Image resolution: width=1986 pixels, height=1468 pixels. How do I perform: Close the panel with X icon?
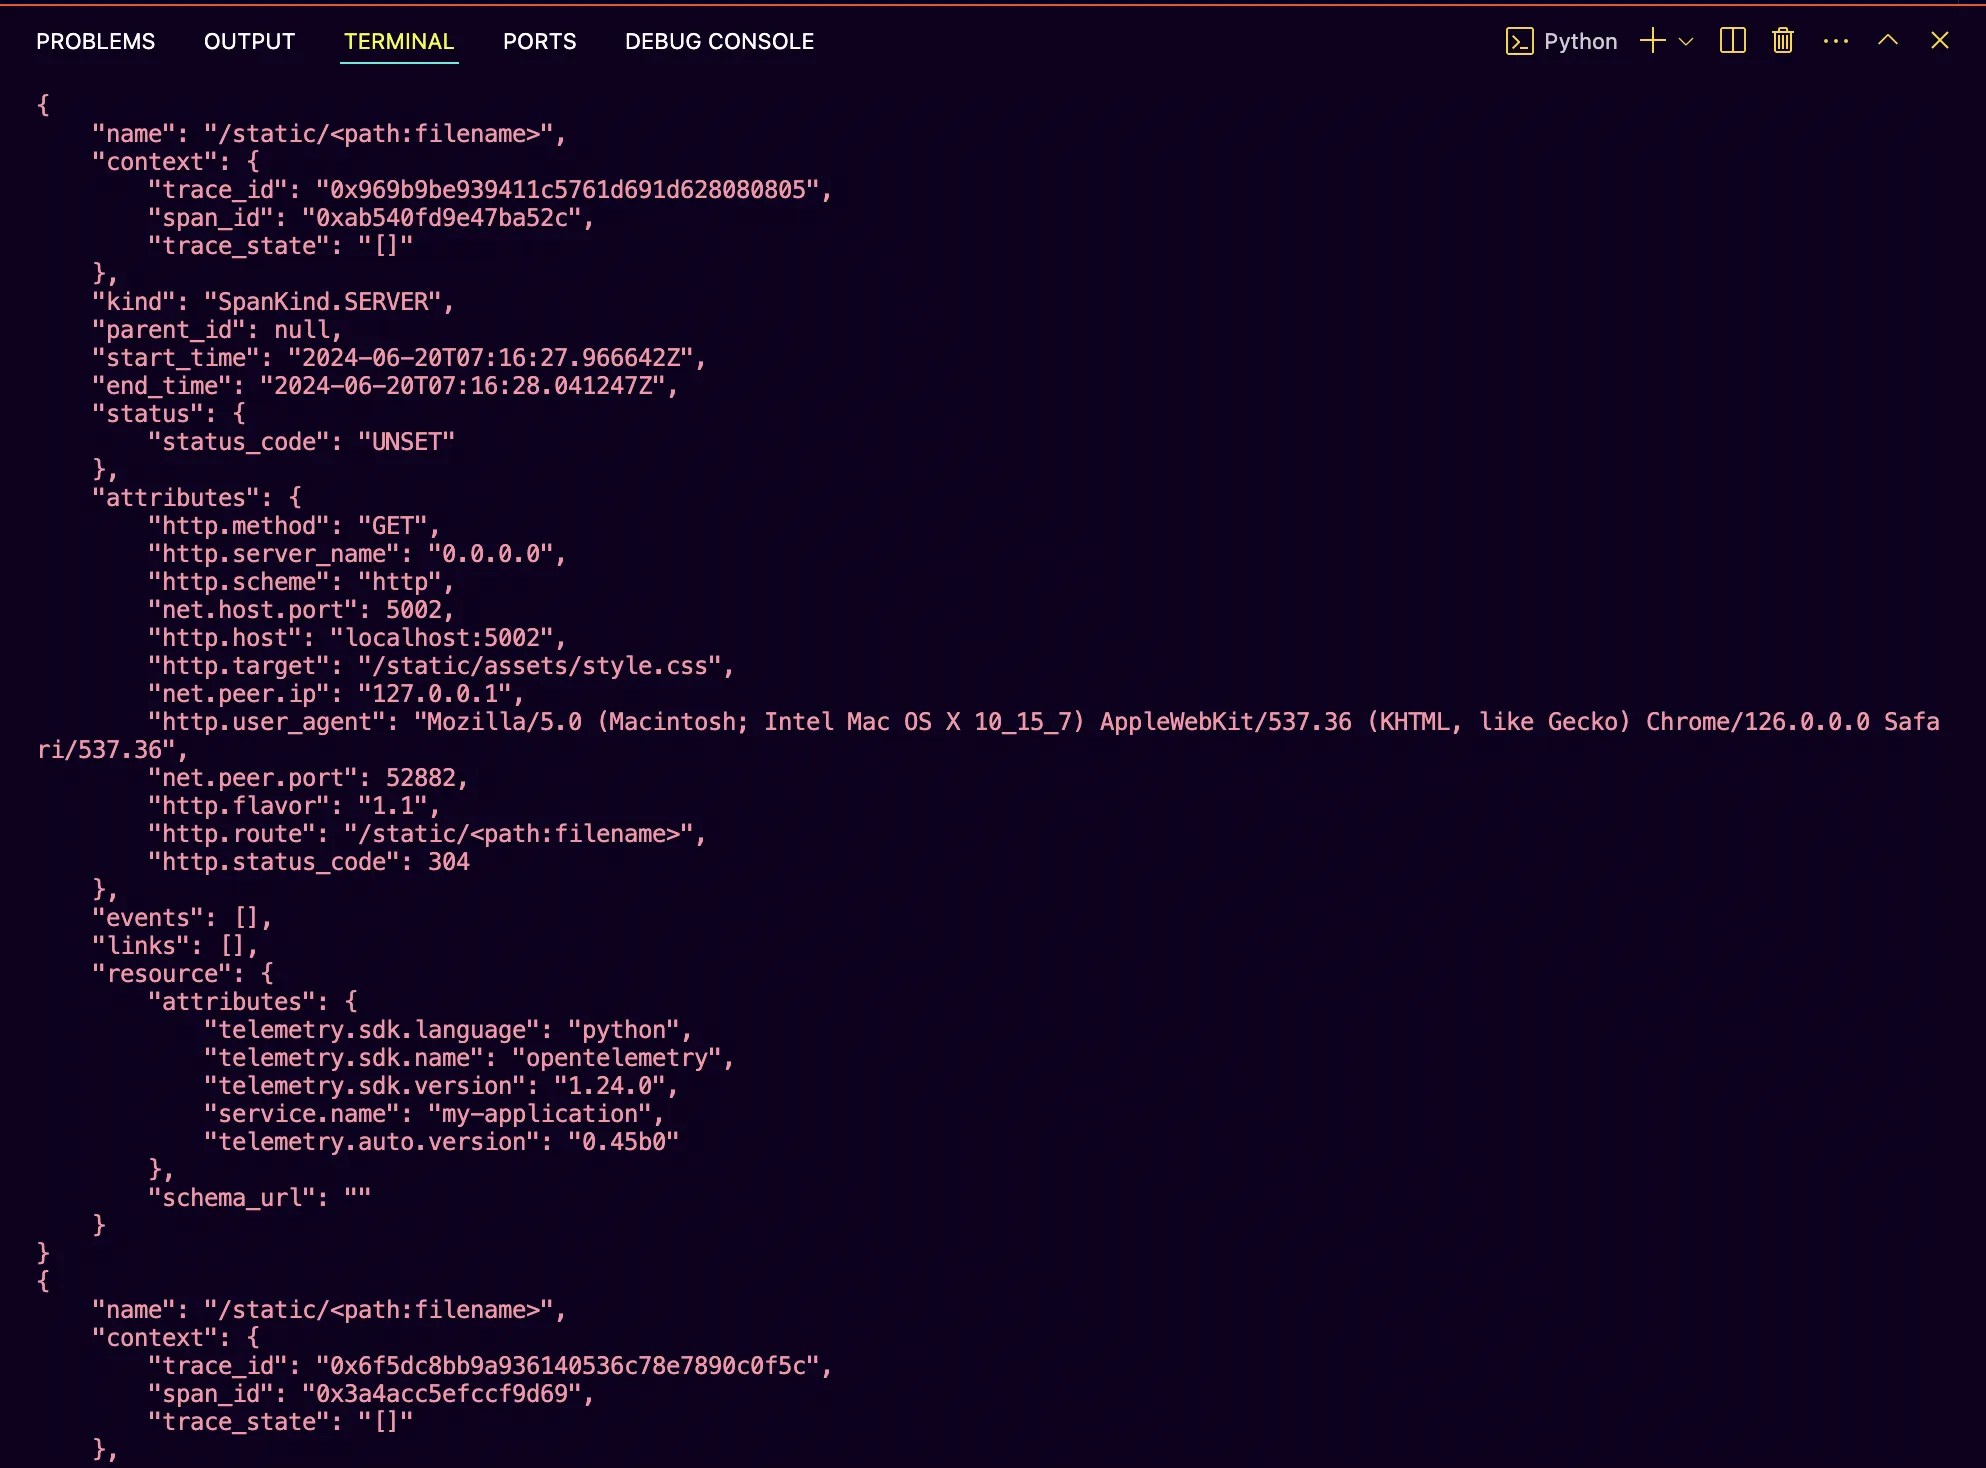tap(1939, 41)
